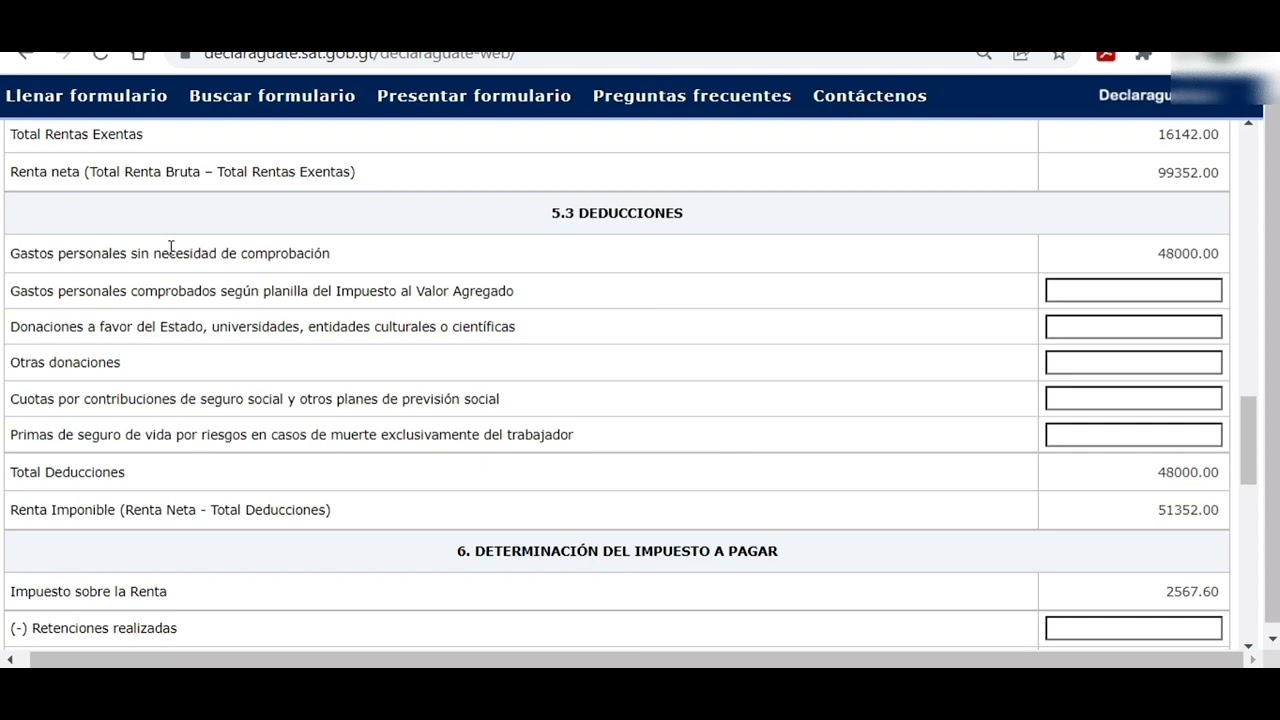Go to Preguntas frecuentes

(692, 96)
